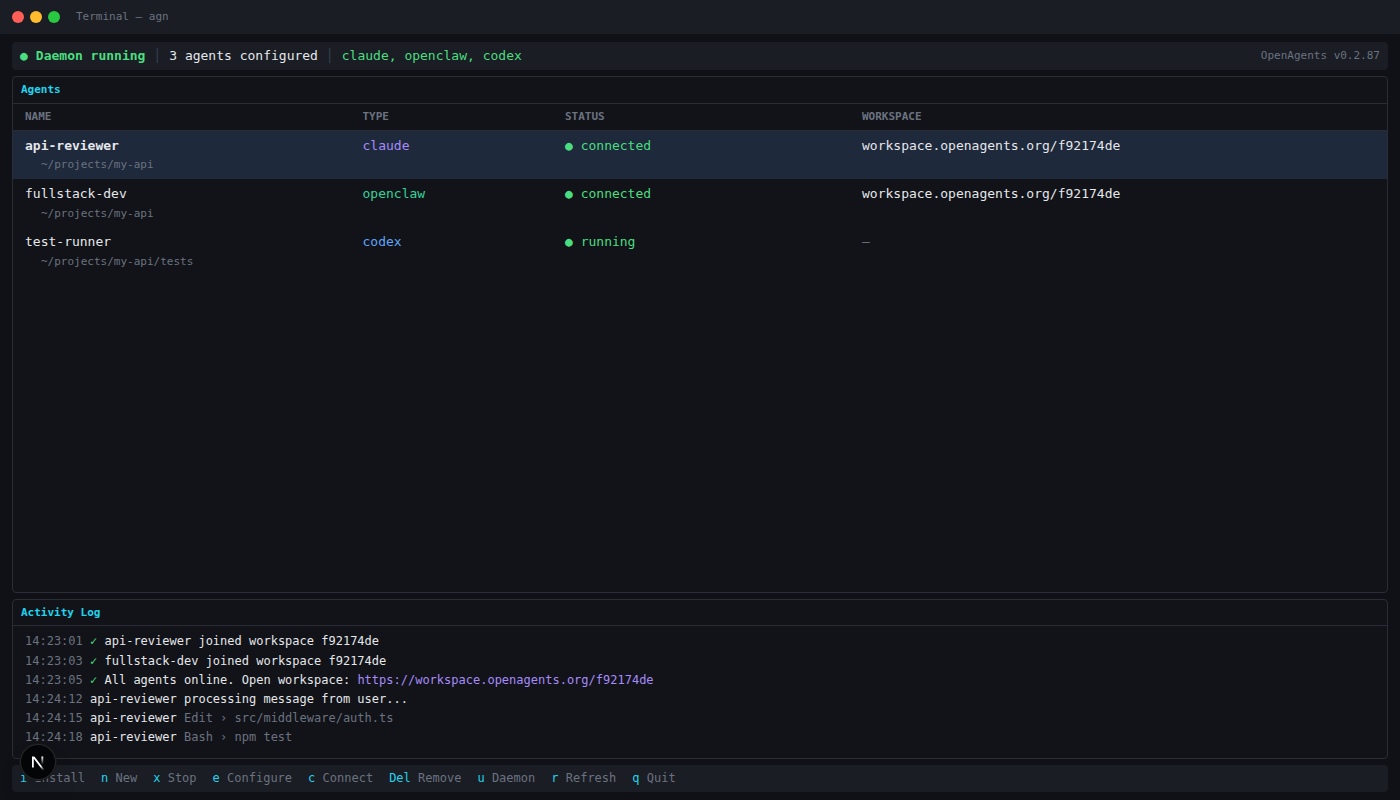Click the green macOS maximize window button
The height and width of the screenshot is (800, 1400).
(54, 17)
